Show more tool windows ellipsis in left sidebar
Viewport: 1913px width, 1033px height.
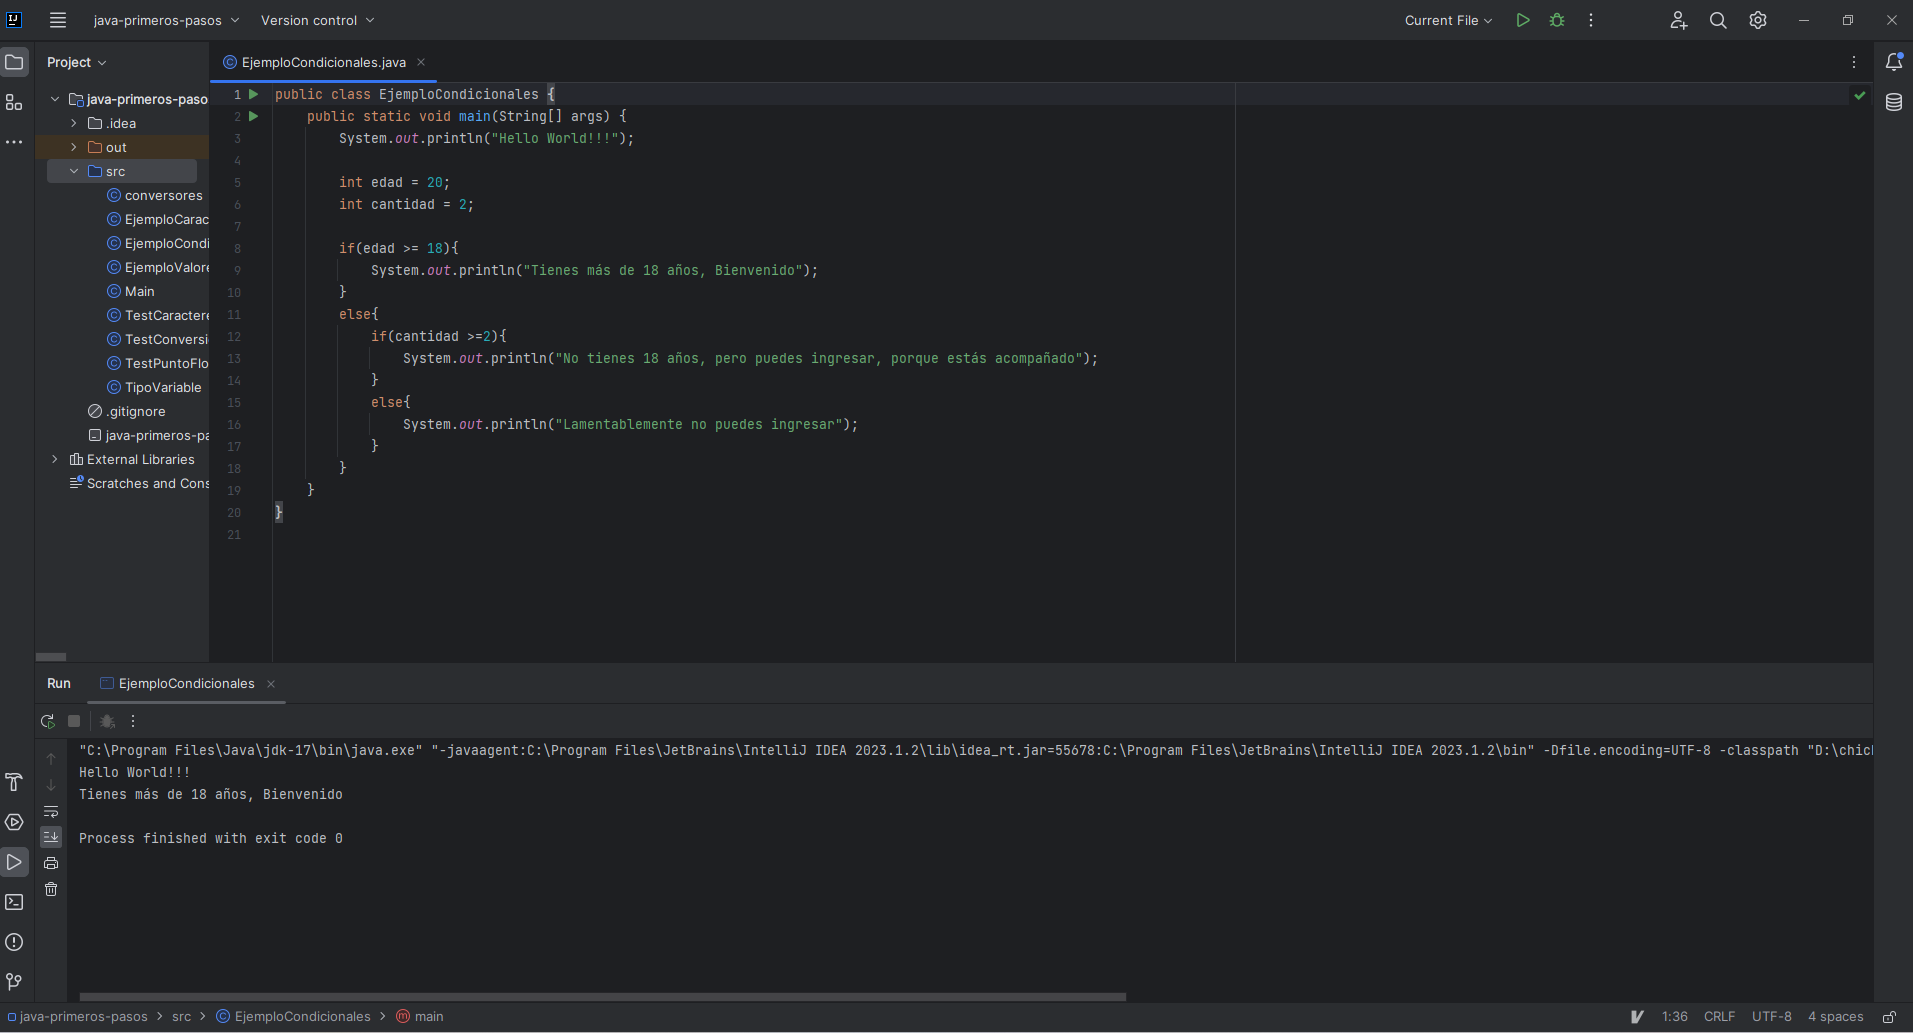14,142
